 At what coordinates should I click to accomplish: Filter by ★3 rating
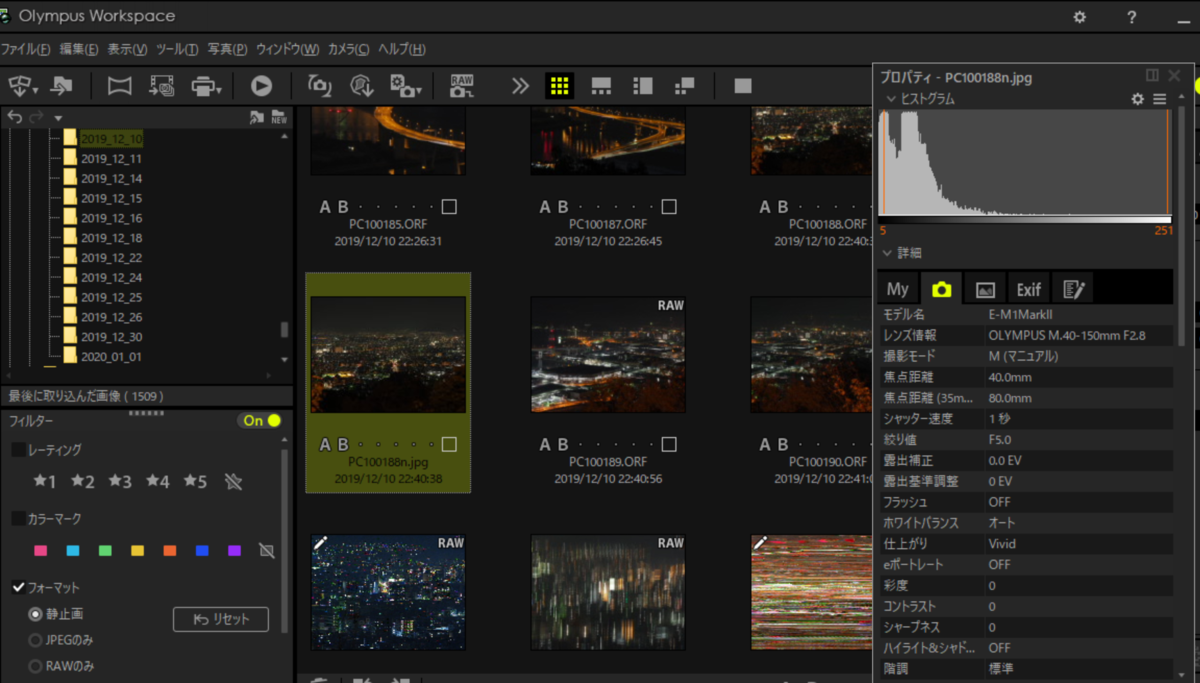pos(121,482)
